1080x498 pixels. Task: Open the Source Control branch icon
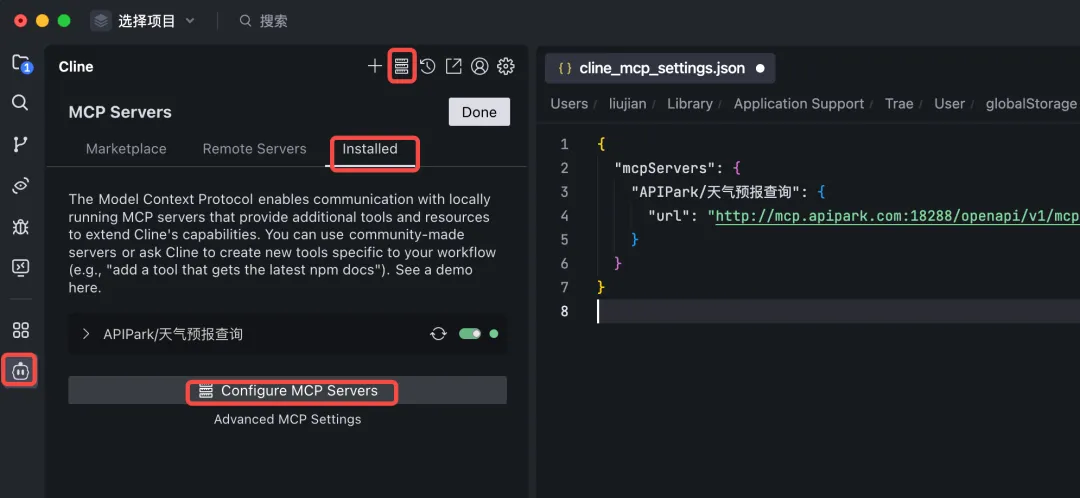point(21,144)
